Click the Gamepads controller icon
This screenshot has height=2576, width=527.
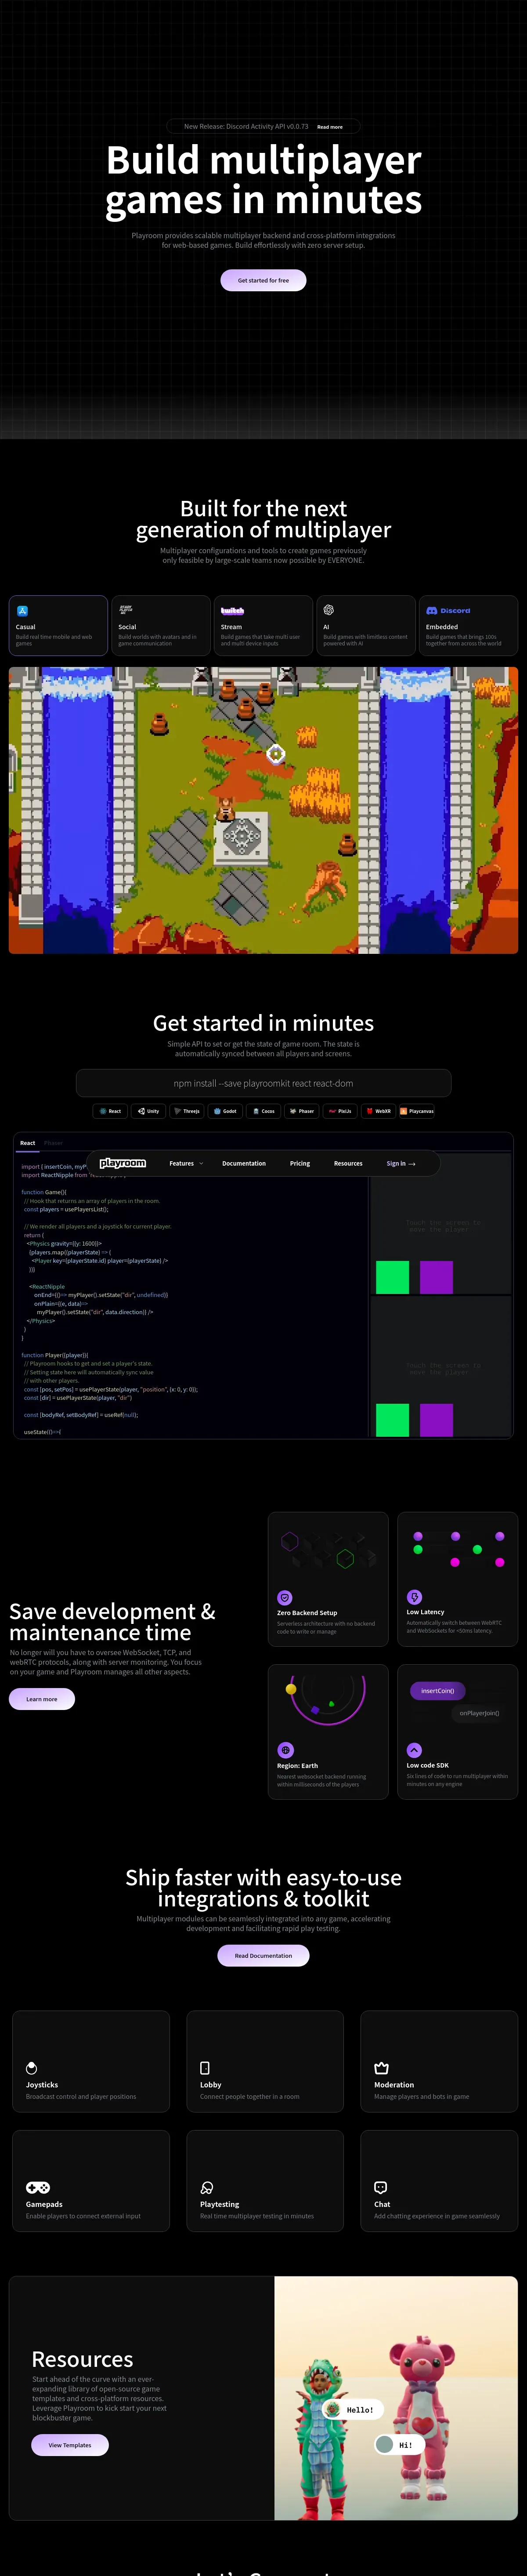tap(38, 2187)
